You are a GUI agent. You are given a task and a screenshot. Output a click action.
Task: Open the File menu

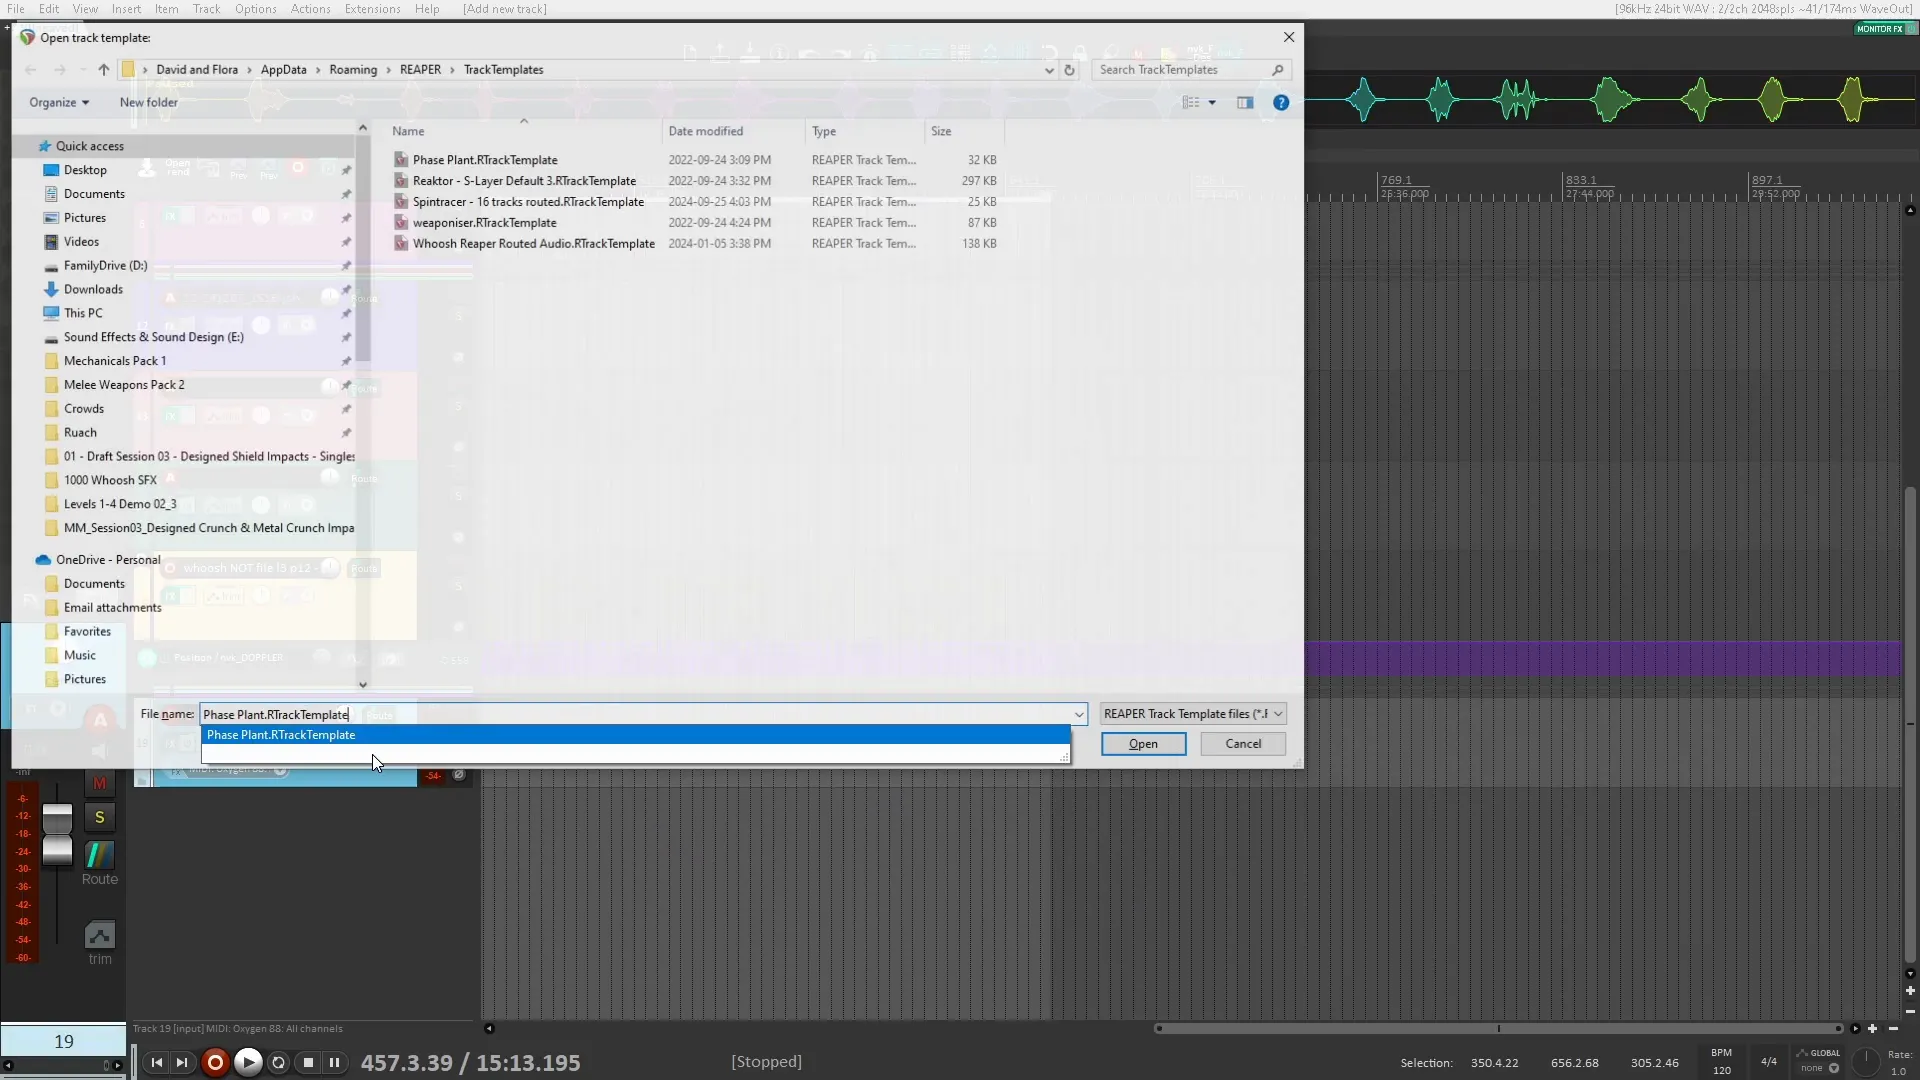pos(16,9)
